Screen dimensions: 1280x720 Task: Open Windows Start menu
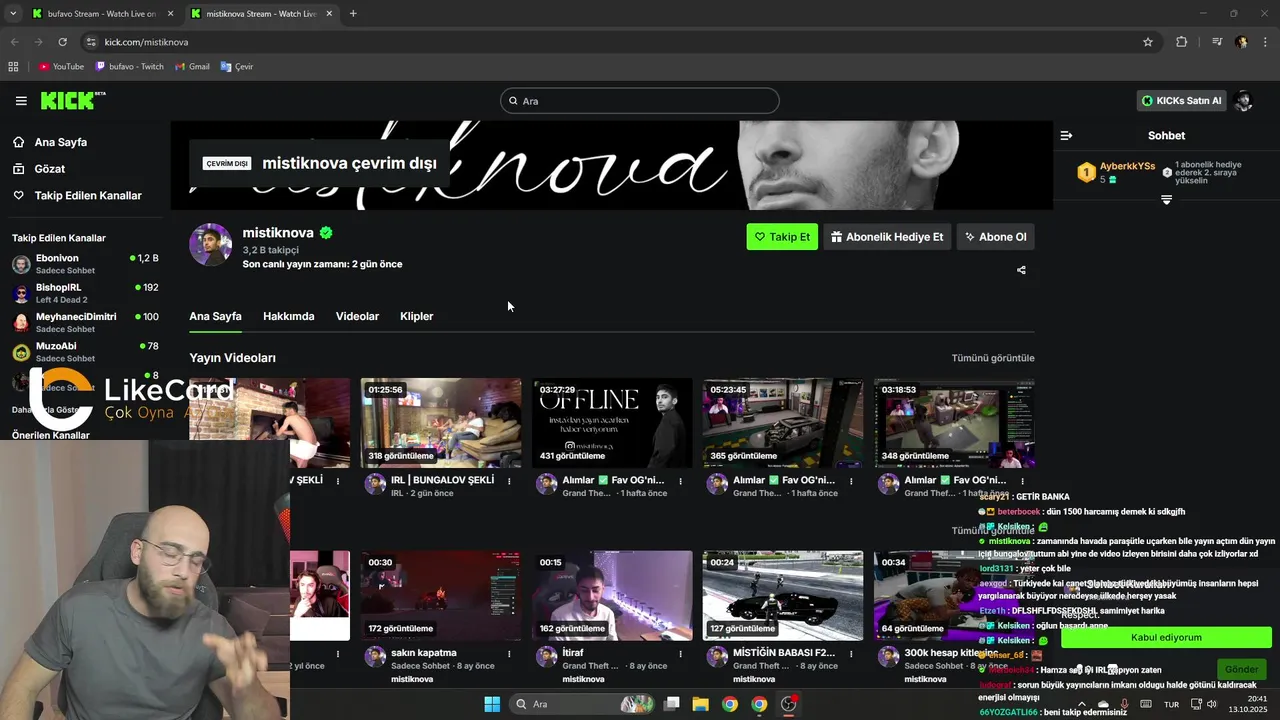(492, 704)
